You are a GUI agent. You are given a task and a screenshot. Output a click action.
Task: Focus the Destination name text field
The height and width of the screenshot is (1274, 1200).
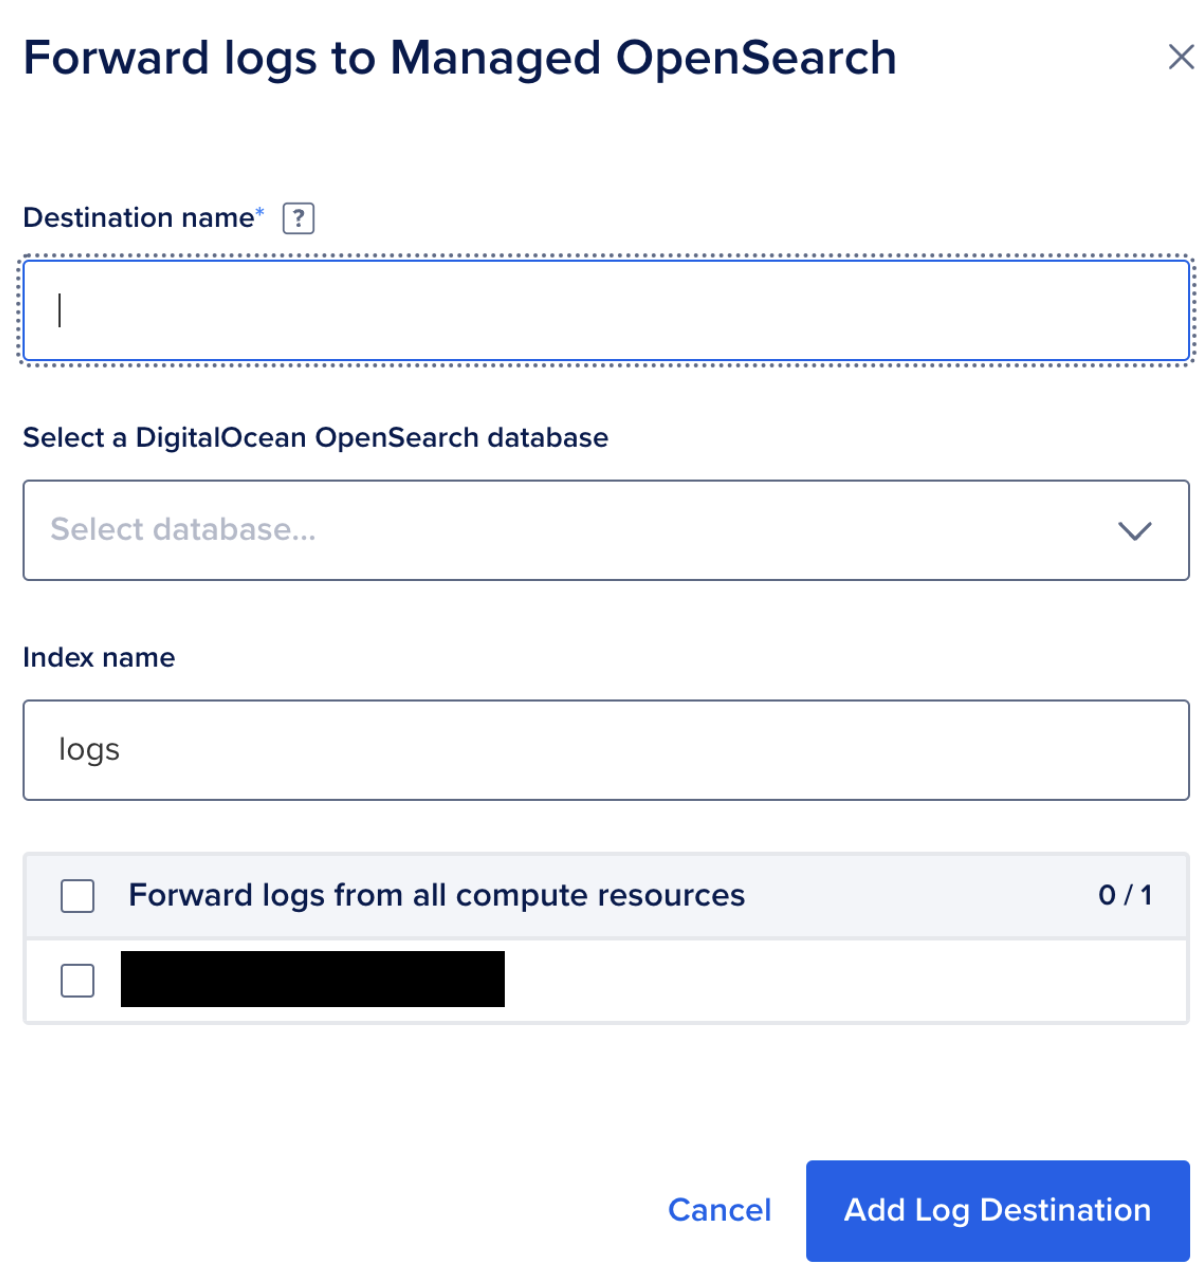point(606,310)
